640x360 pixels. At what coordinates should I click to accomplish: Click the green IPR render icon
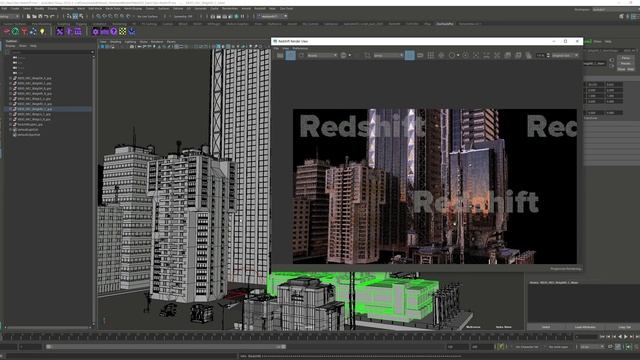pos(236,16)
